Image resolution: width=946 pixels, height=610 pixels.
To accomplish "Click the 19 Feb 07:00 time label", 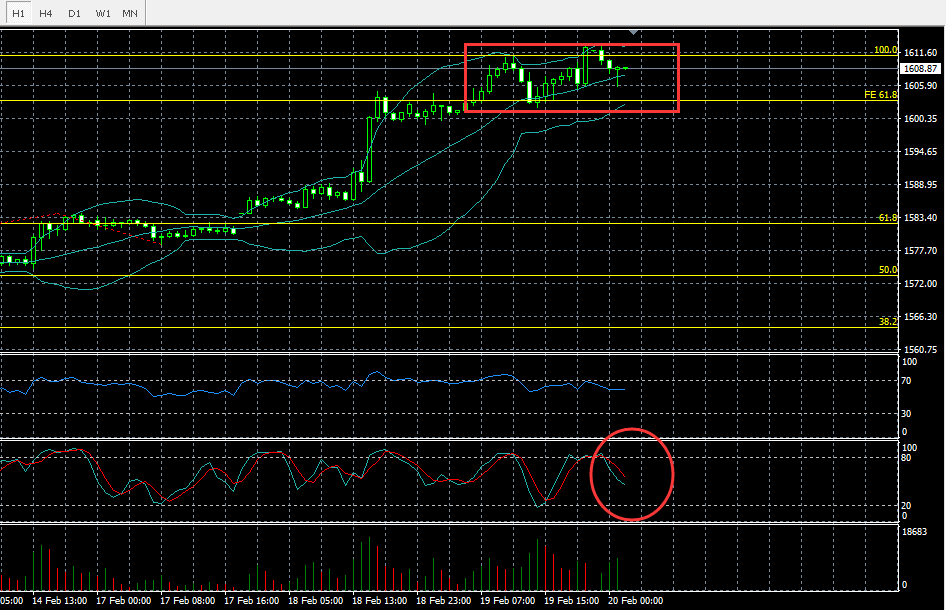I will 507,601.
